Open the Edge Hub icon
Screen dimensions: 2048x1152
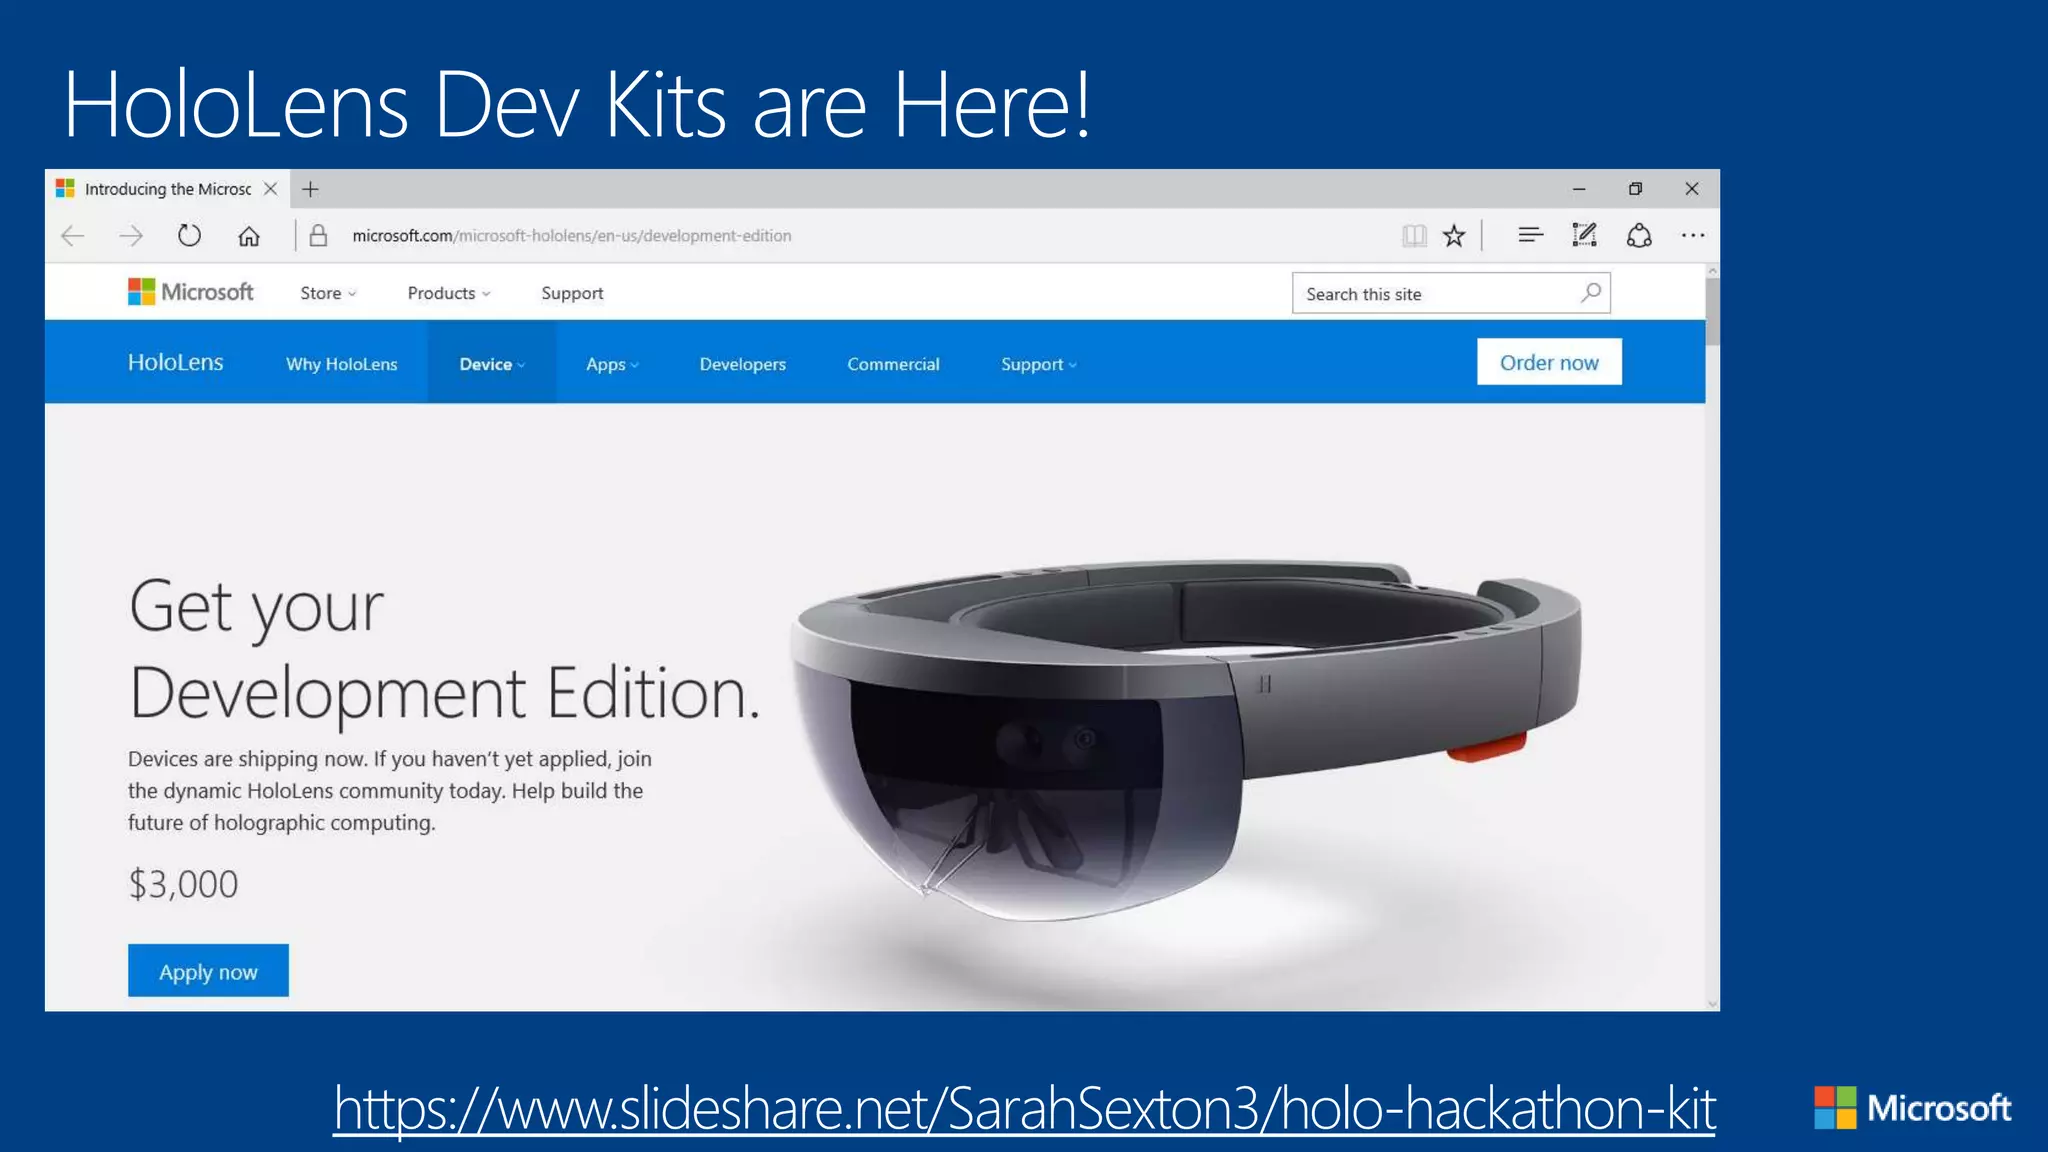pyautogui.click(x=1530, y=236)
